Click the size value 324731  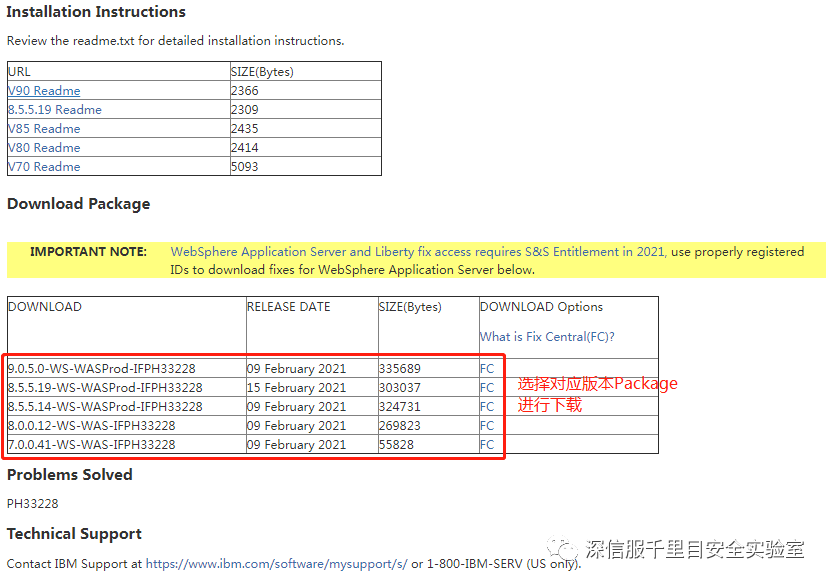click(x=400, y=407)
